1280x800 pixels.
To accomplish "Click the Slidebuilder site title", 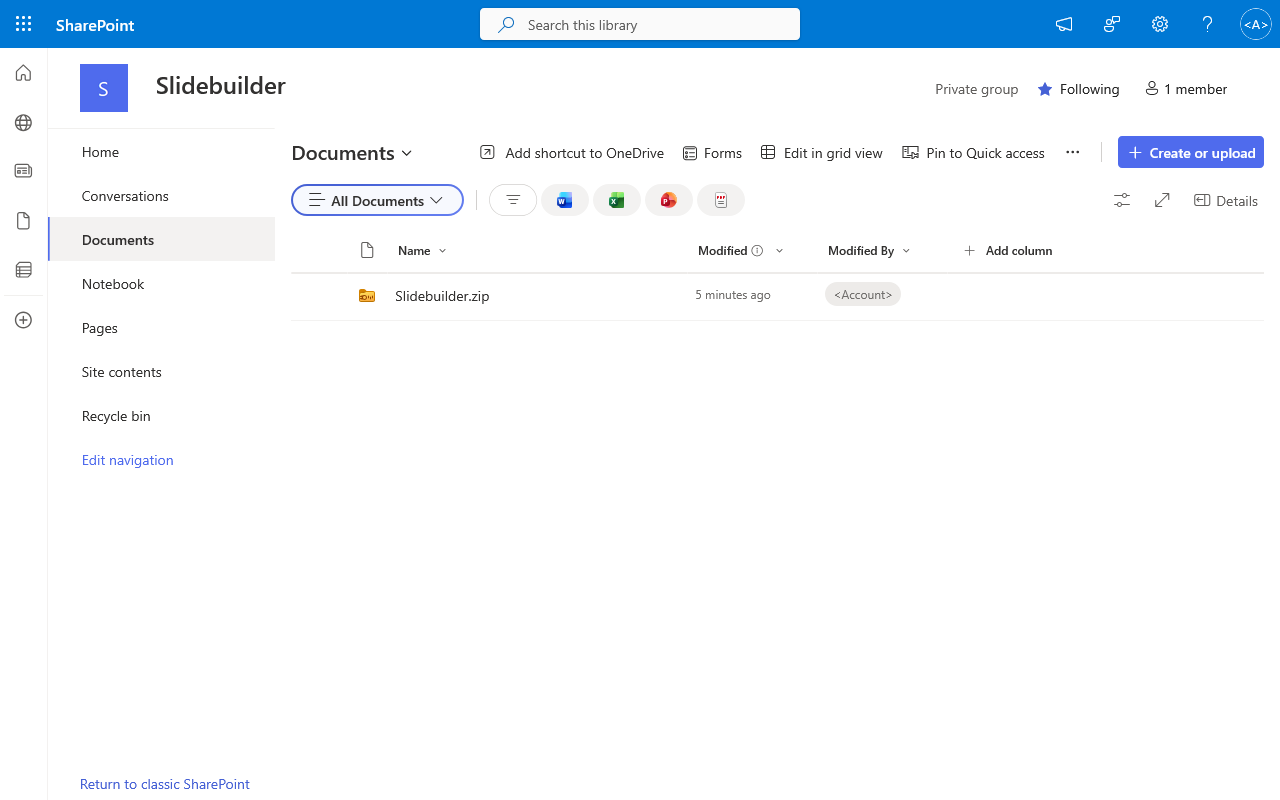I will pos(221,86).
